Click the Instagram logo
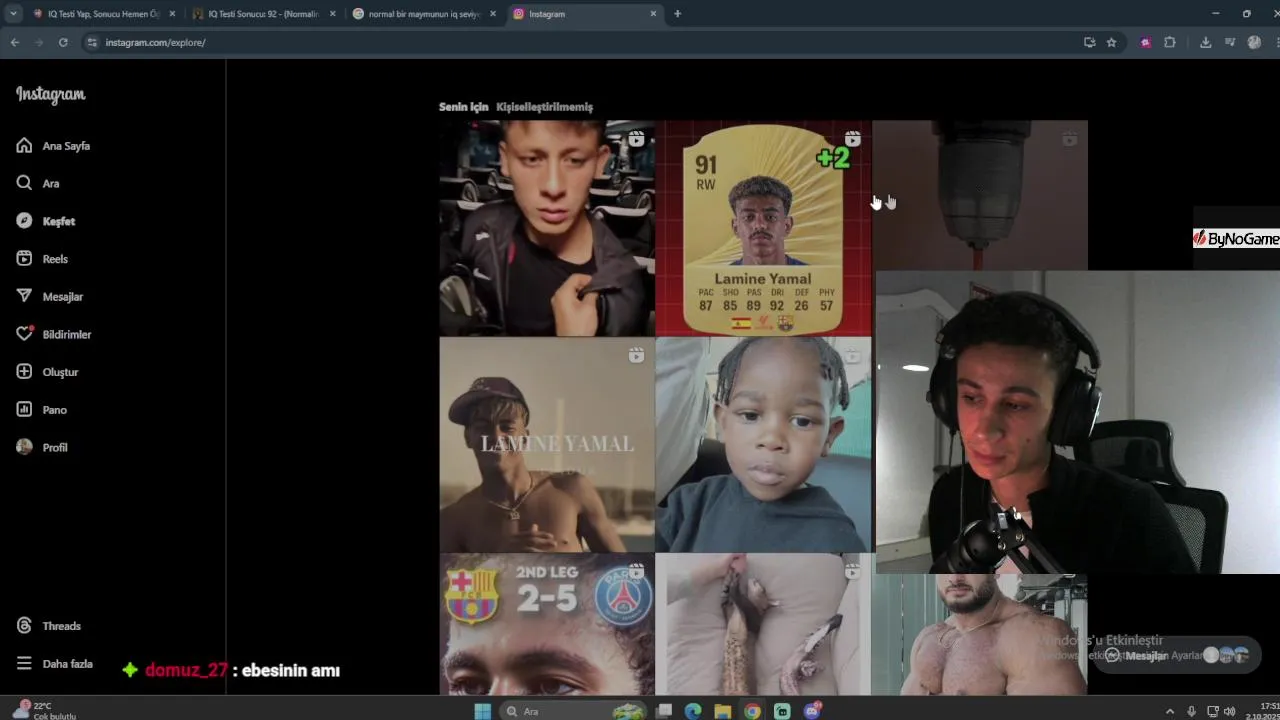The image size is (1280, 720). 50,94
